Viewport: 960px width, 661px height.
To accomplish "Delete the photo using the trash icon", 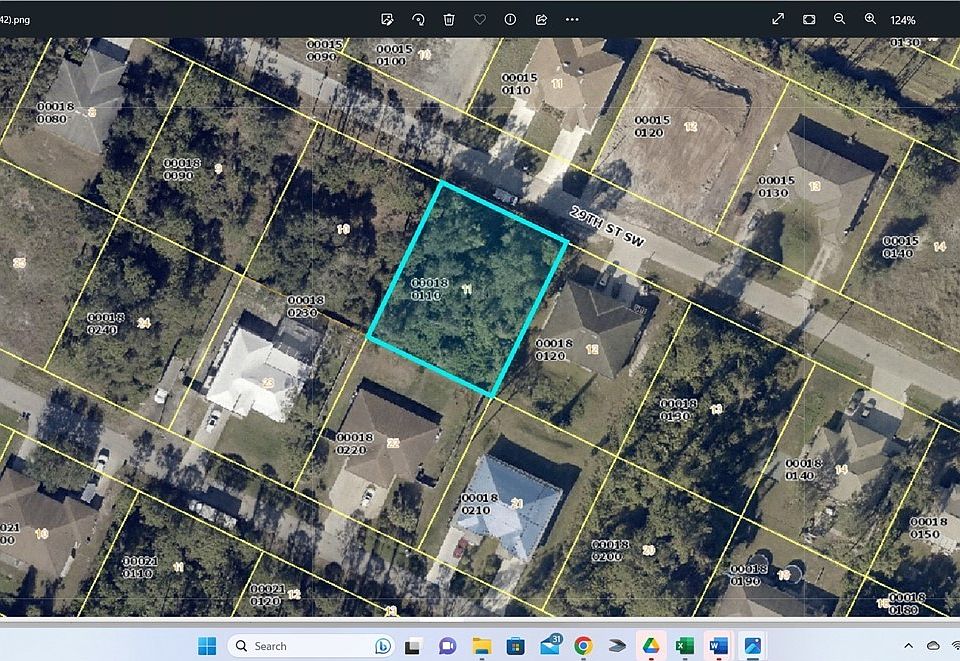I will 449,19.
